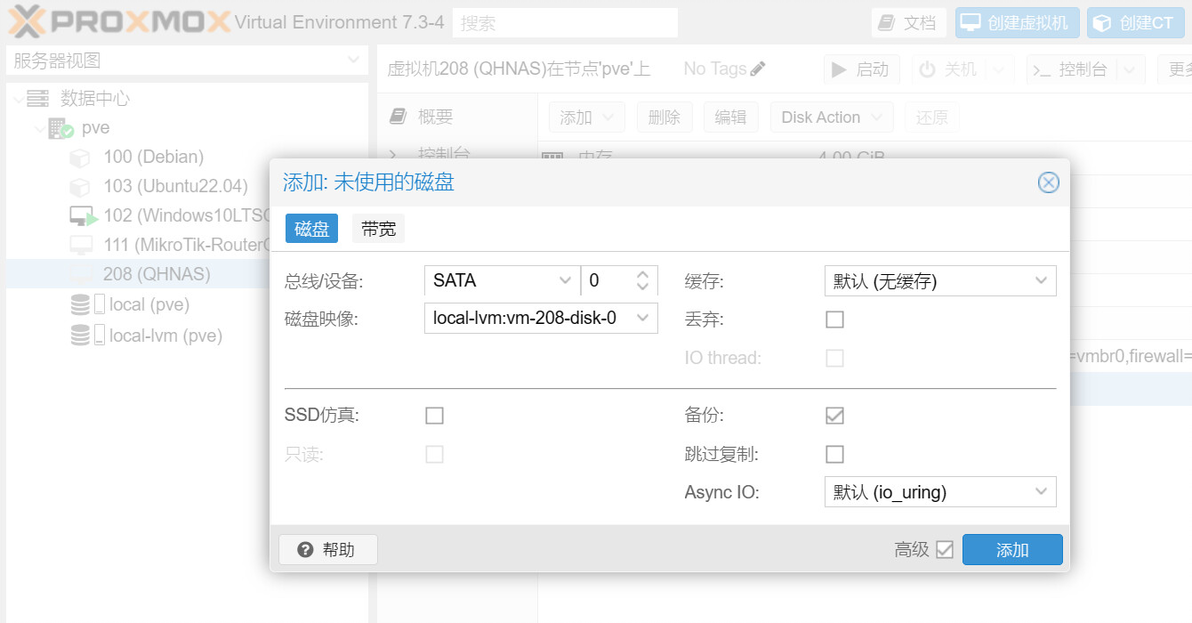
Task: Open the 关机 shutdown options arrow
Action: 999,70
